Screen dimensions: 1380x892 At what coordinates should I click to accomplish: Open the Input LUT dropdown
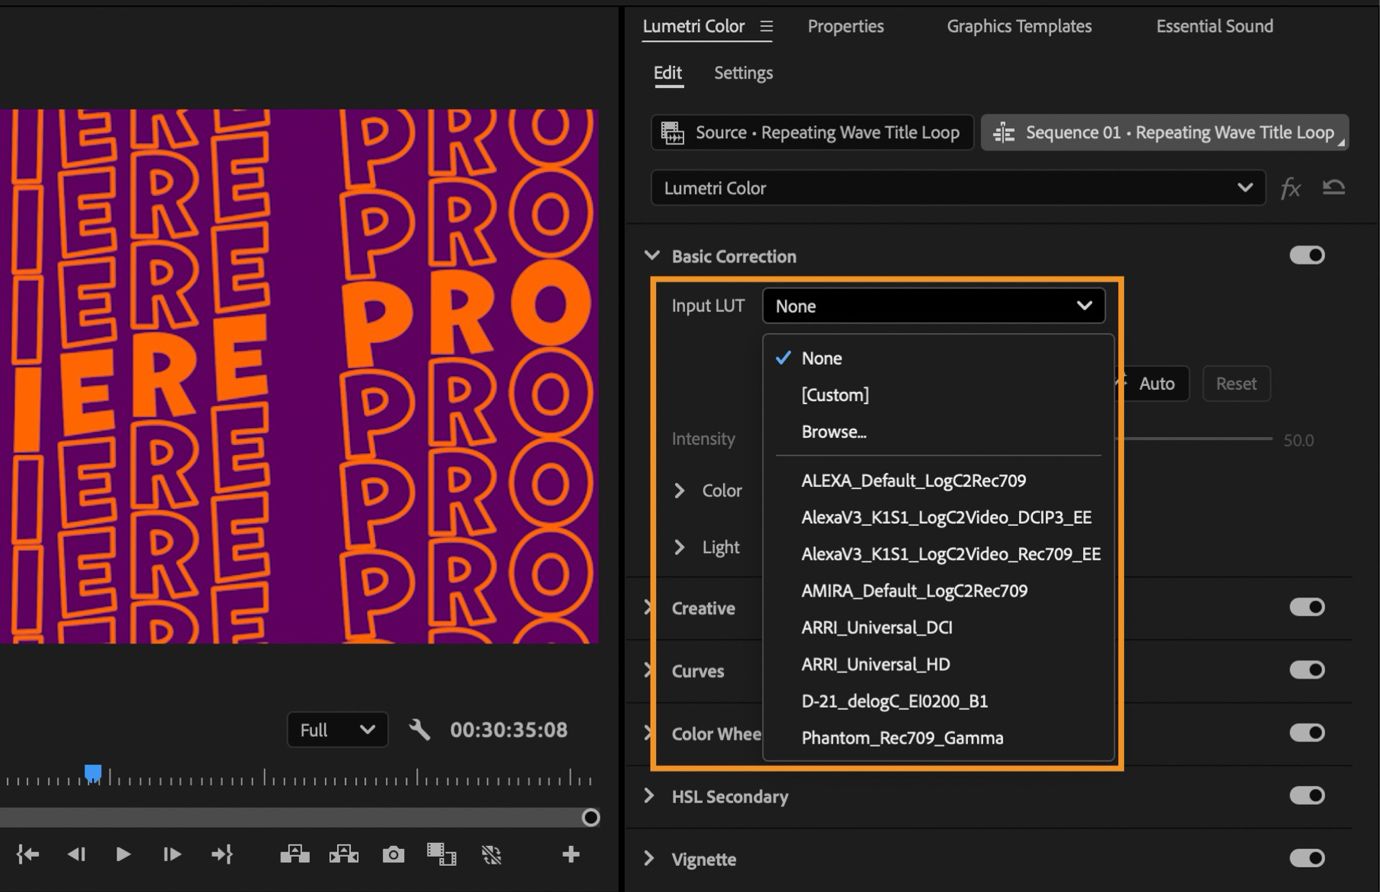tap(933, 305)
